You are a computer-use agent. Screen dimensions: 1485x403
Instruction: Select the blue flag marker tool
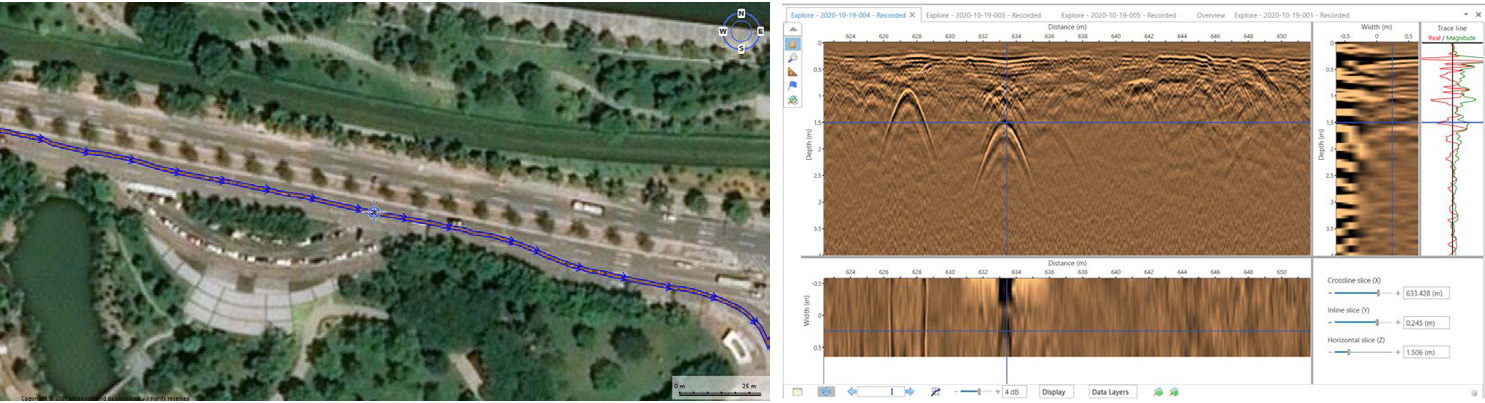(x=794, y=86)
